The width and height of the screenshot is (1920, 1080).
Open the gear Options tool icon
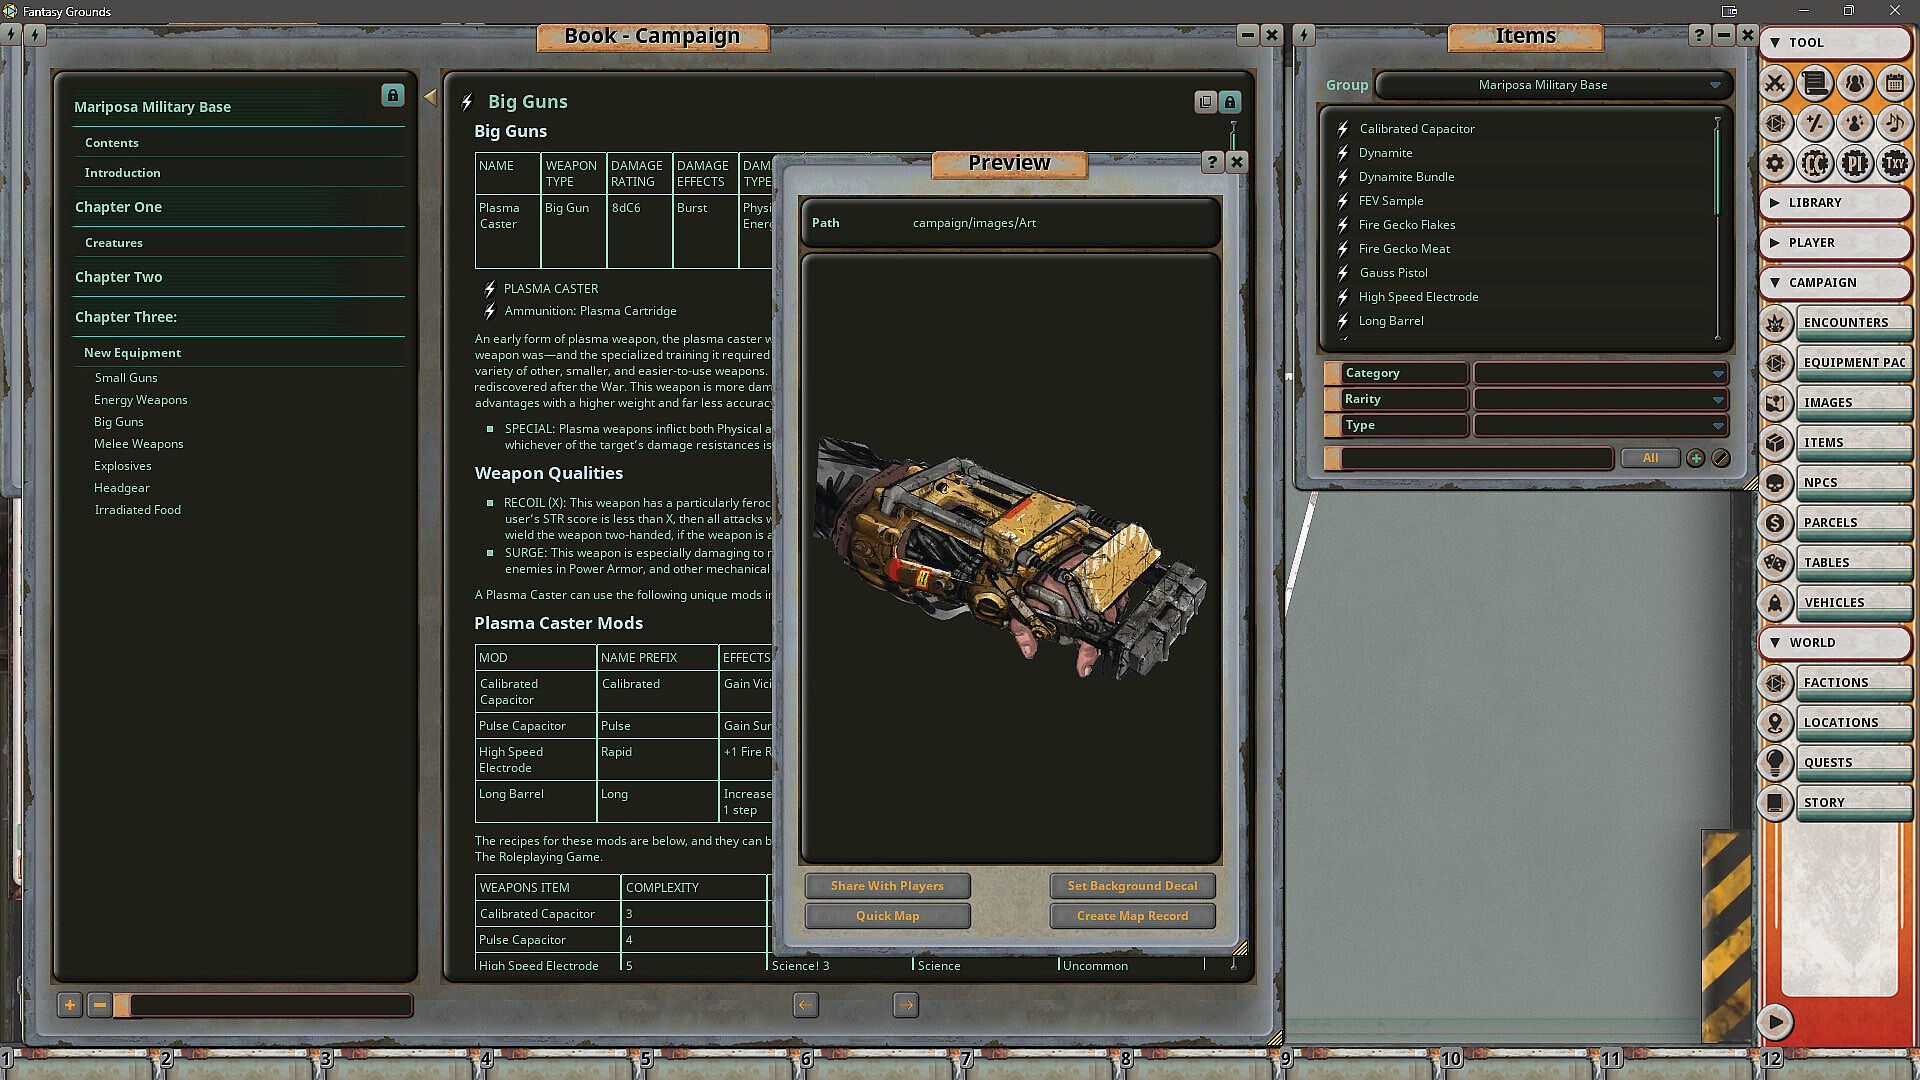(x=1775, y=163)
